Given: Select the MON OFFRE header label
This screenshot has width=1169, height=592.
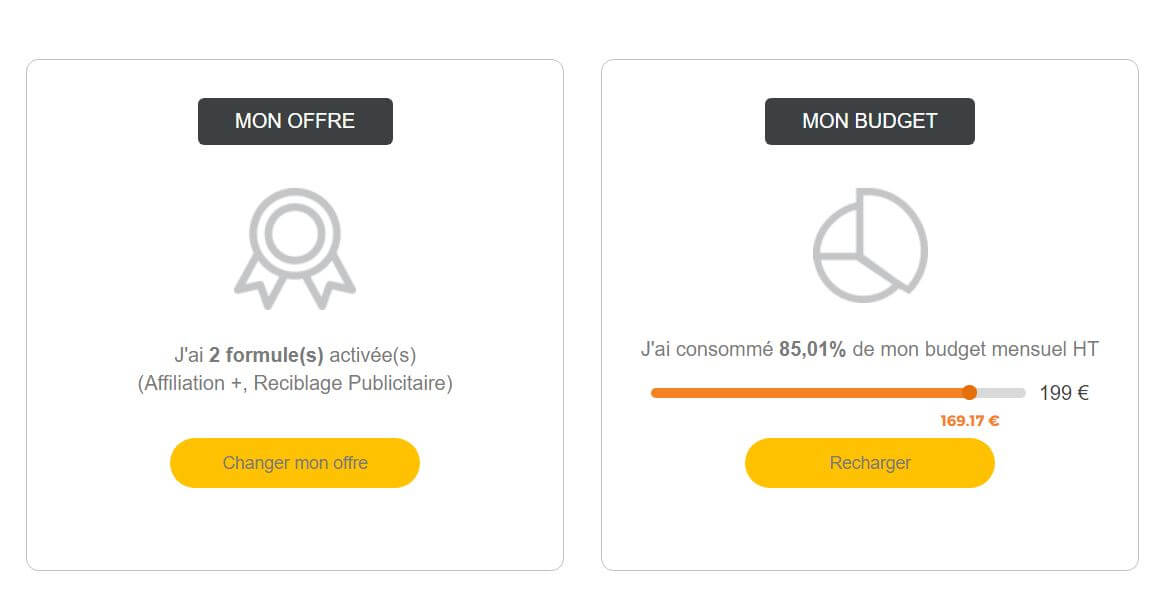Looking at the screenshot, I should pyautogui.click(x=295, y=121).
